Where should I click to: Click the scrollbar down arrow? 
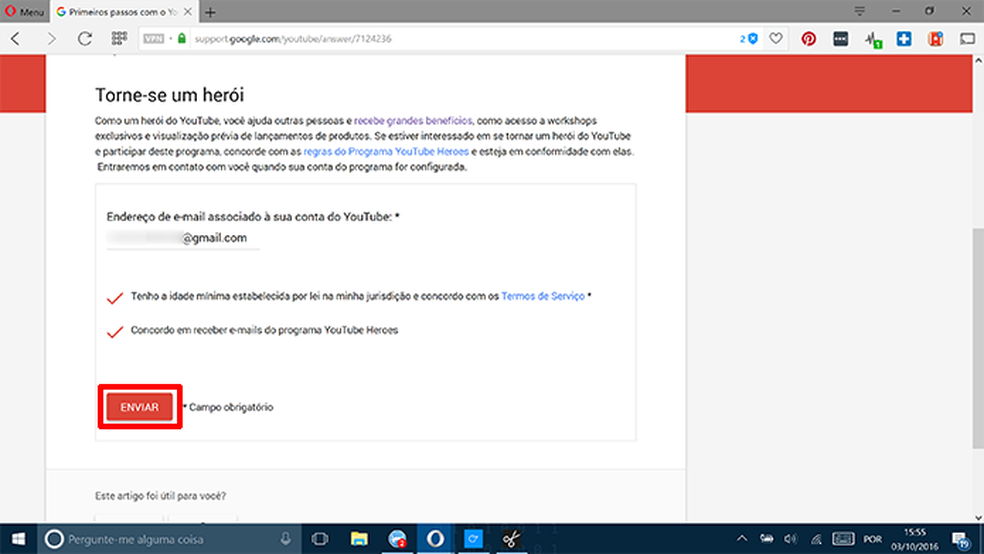978,518
